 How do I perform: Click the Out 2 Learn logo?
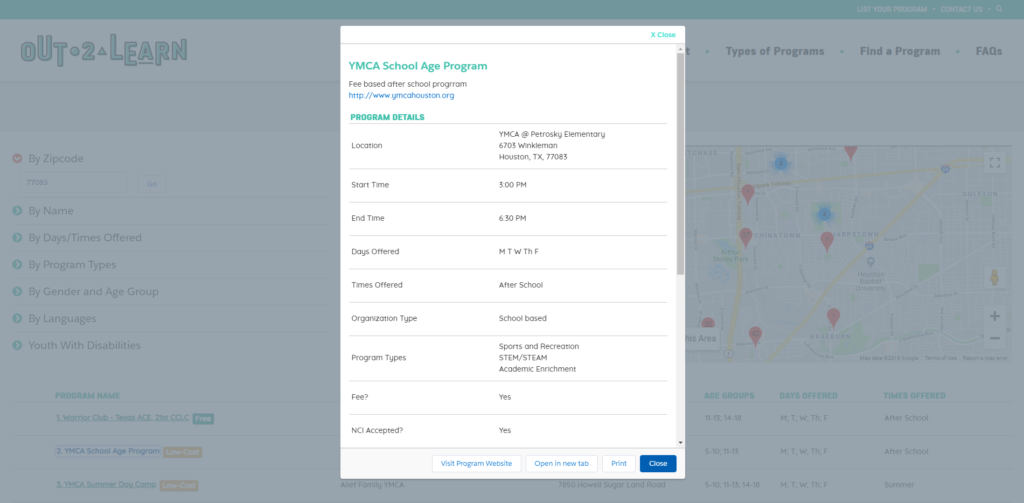pos(104,50)
